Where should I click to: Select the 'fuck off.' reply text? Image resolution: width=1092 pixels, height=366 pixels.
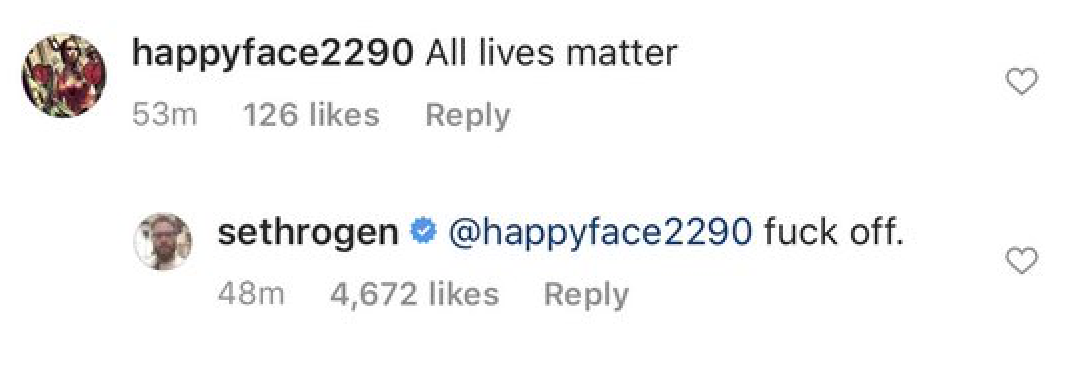coord(834,233)
